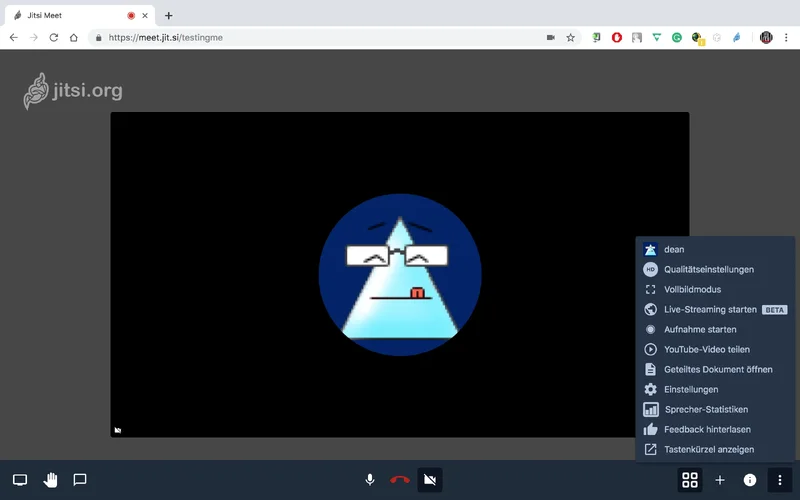Choose Tastenkürzel anzeigen
The image size is (800, 500).
(715, 449)
